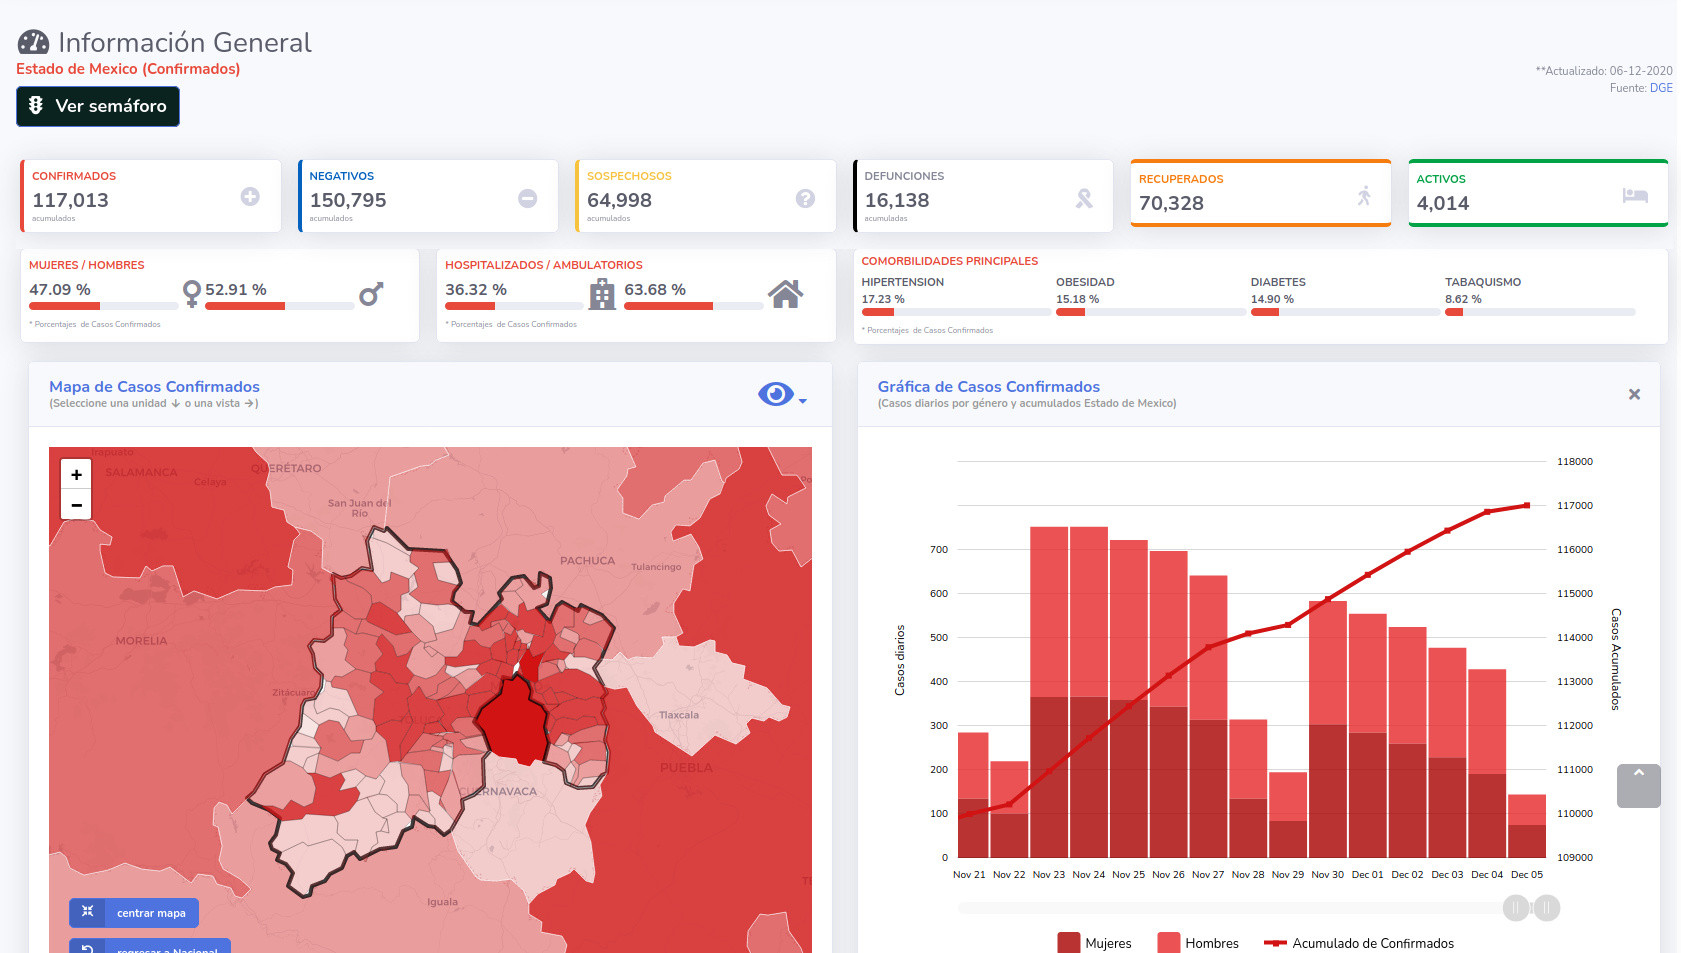
Task: Select the Recuperados 70,328 card
Action: coord(1261,193)
